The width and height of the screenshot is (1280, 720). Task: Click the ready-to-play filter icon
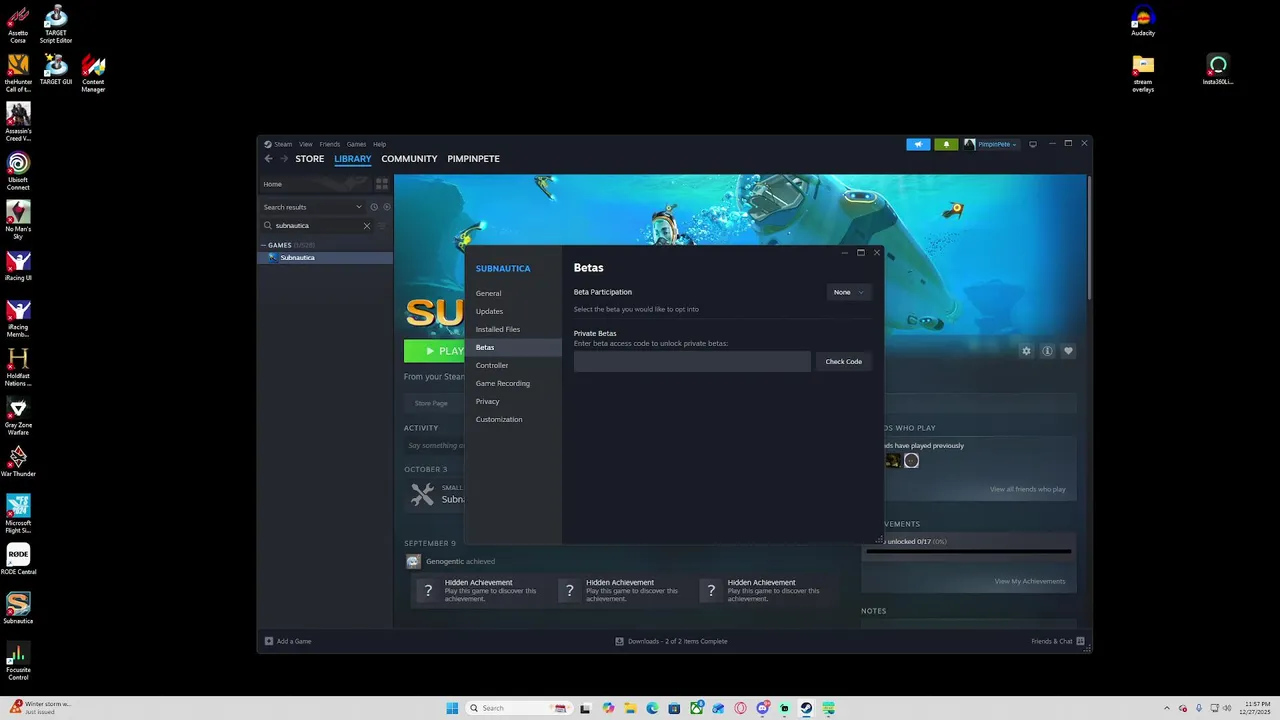[x=387, y=207]
